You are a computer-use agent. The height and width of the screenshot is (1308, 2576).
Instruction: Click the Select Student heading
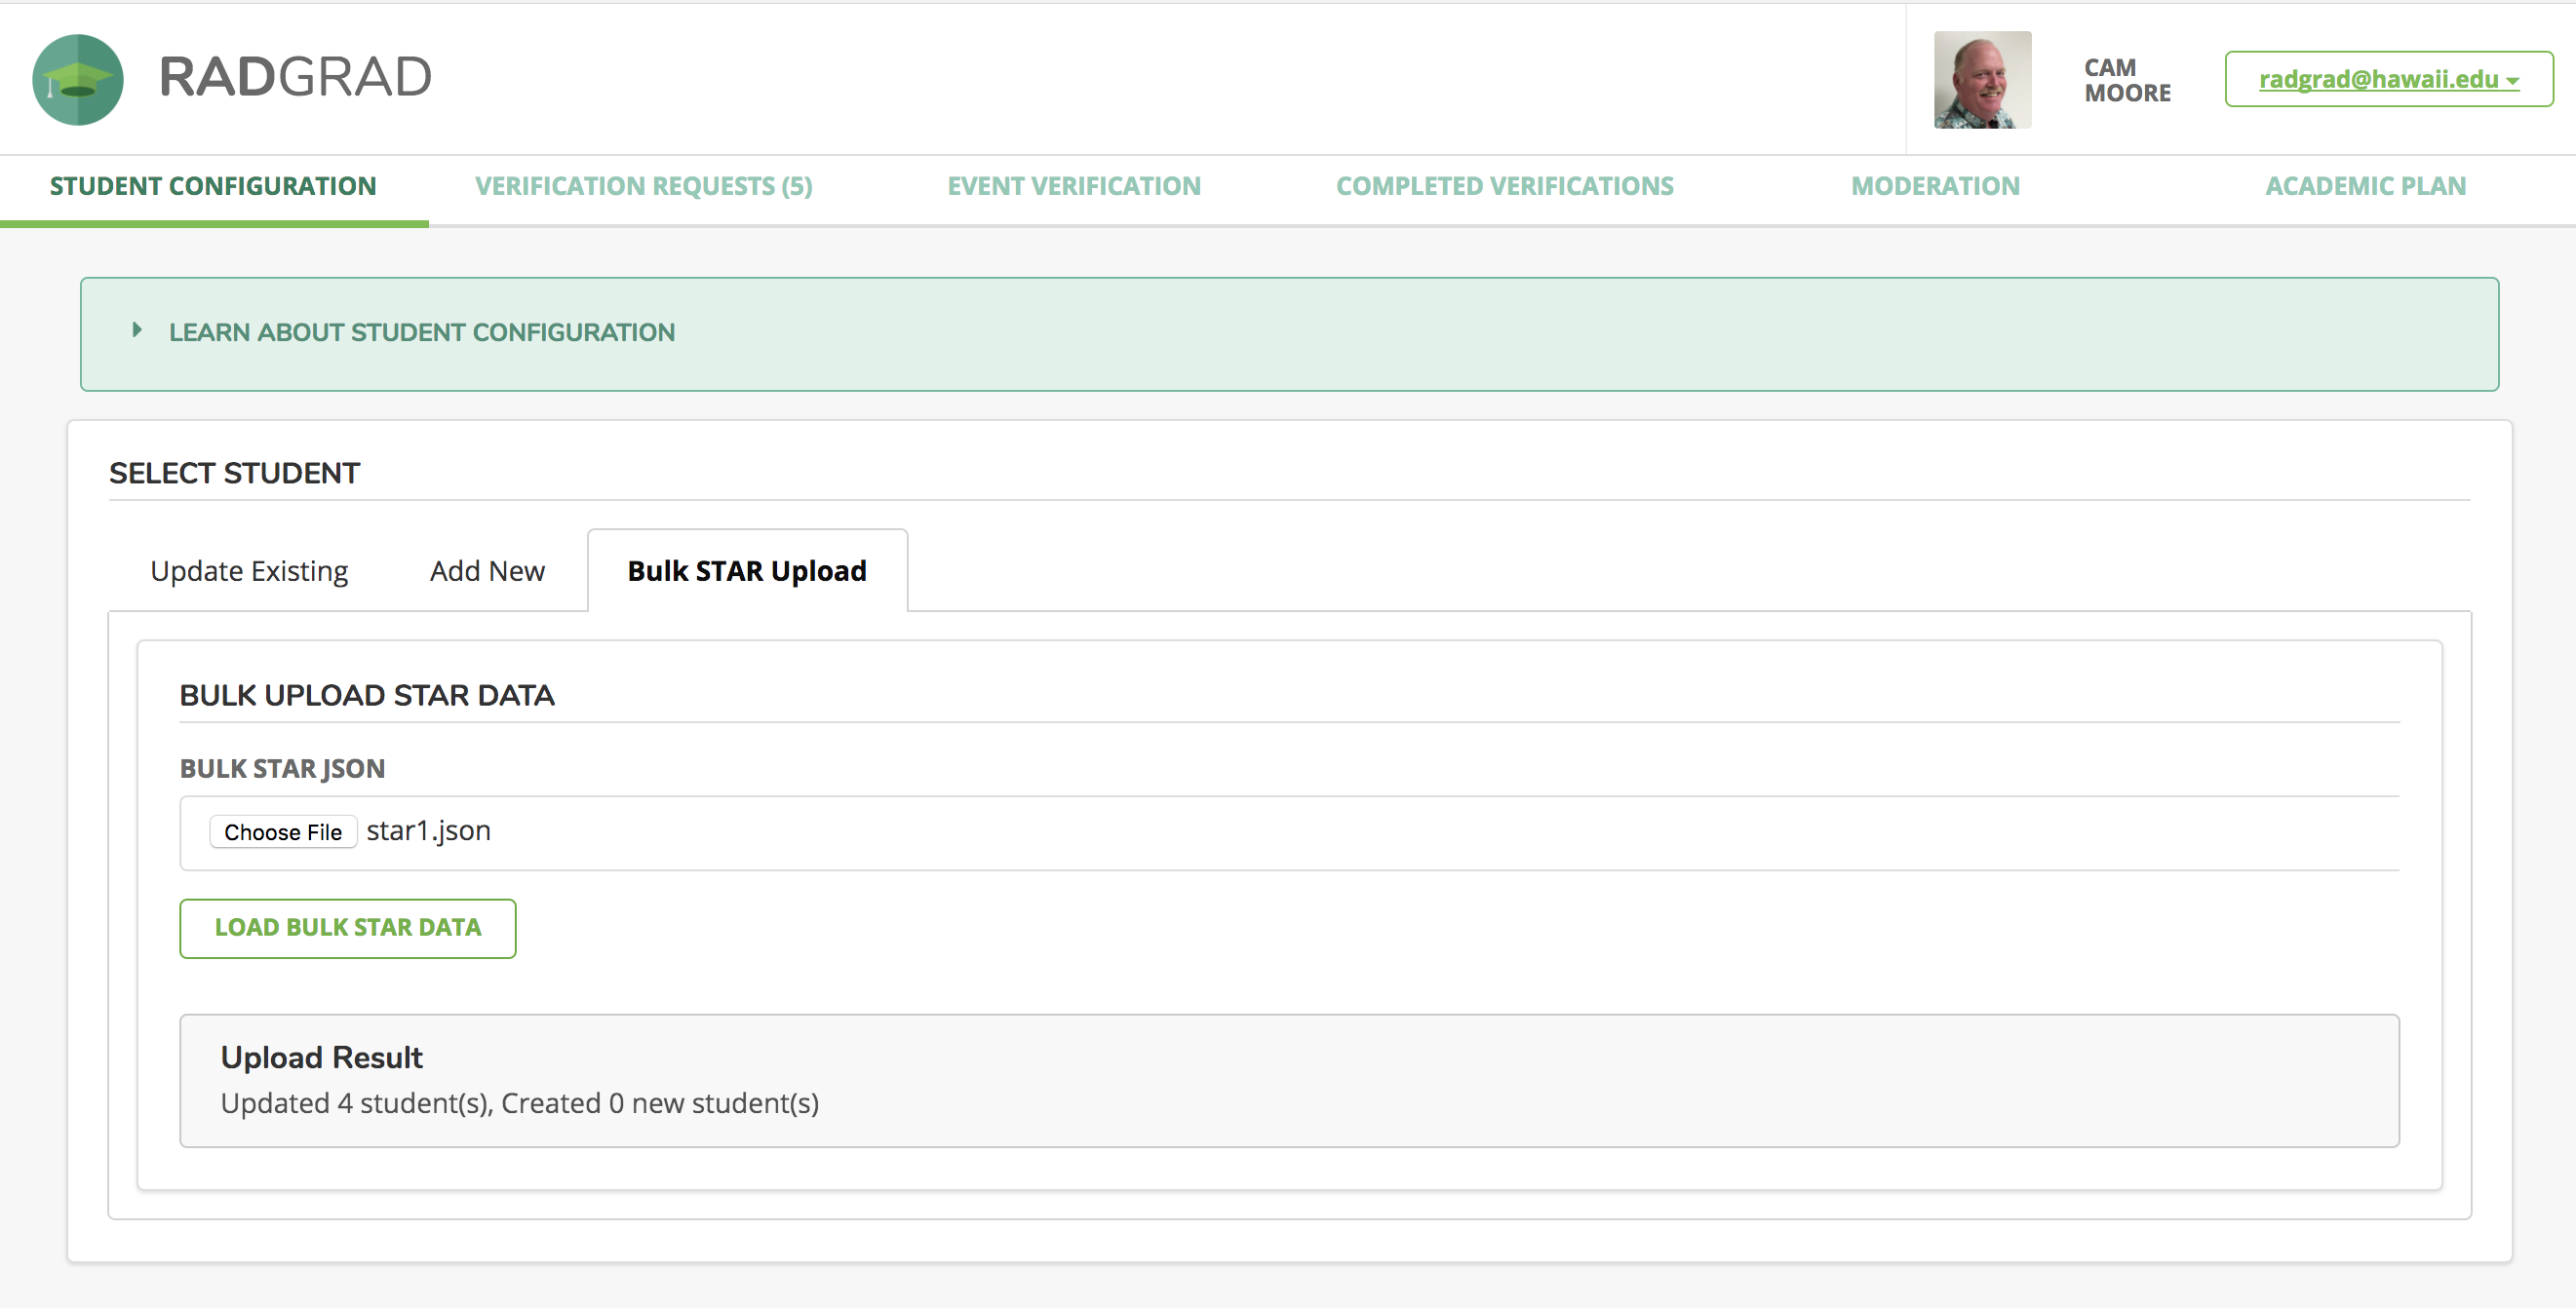pos(234,473)
